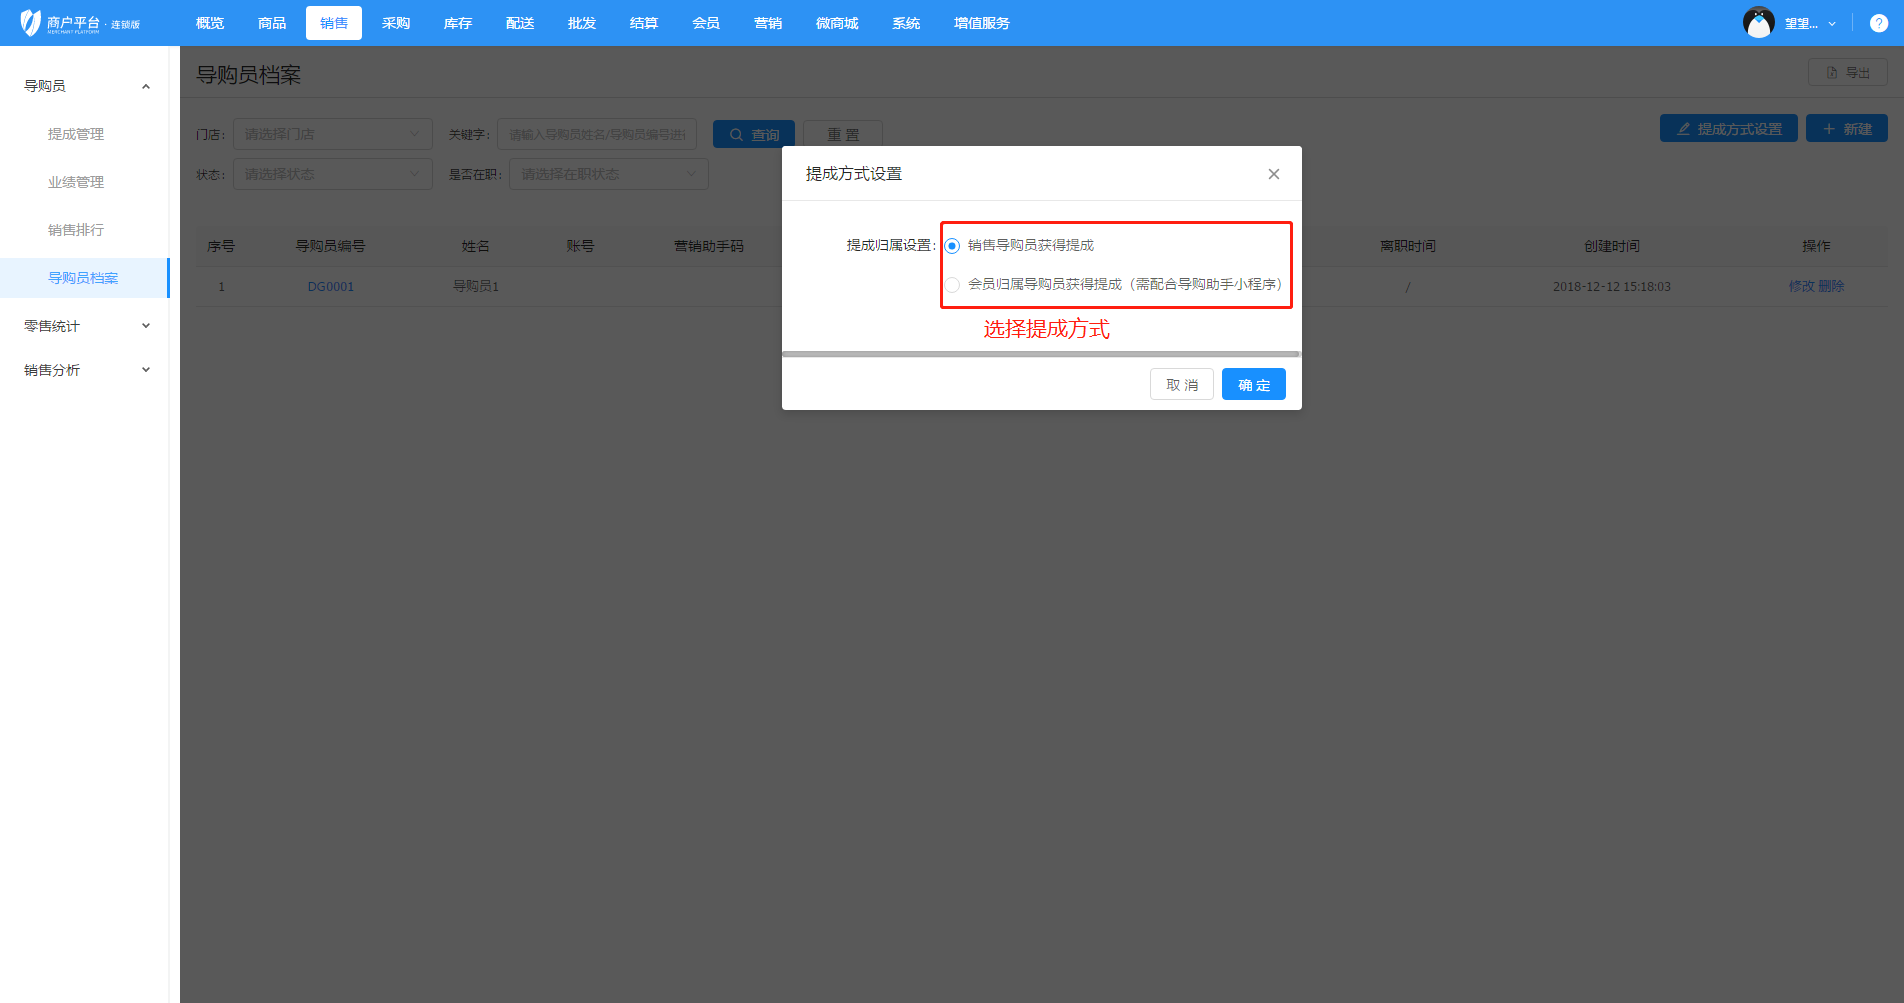This screenshot has width=1904, height=1003.
Task: Select 会员归属导购员获得提成 radio option
Action: (x=952, y=285)
